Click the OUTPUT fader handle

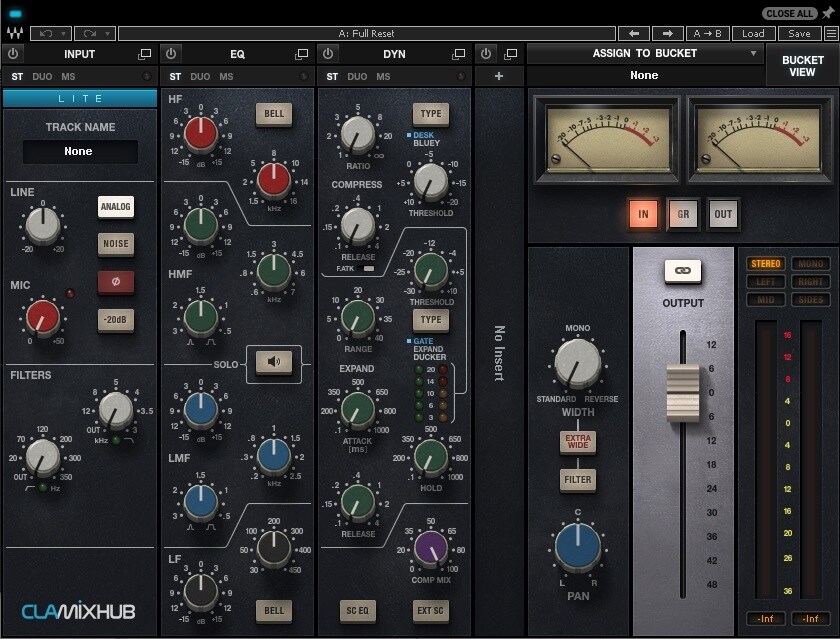[682, 393]
